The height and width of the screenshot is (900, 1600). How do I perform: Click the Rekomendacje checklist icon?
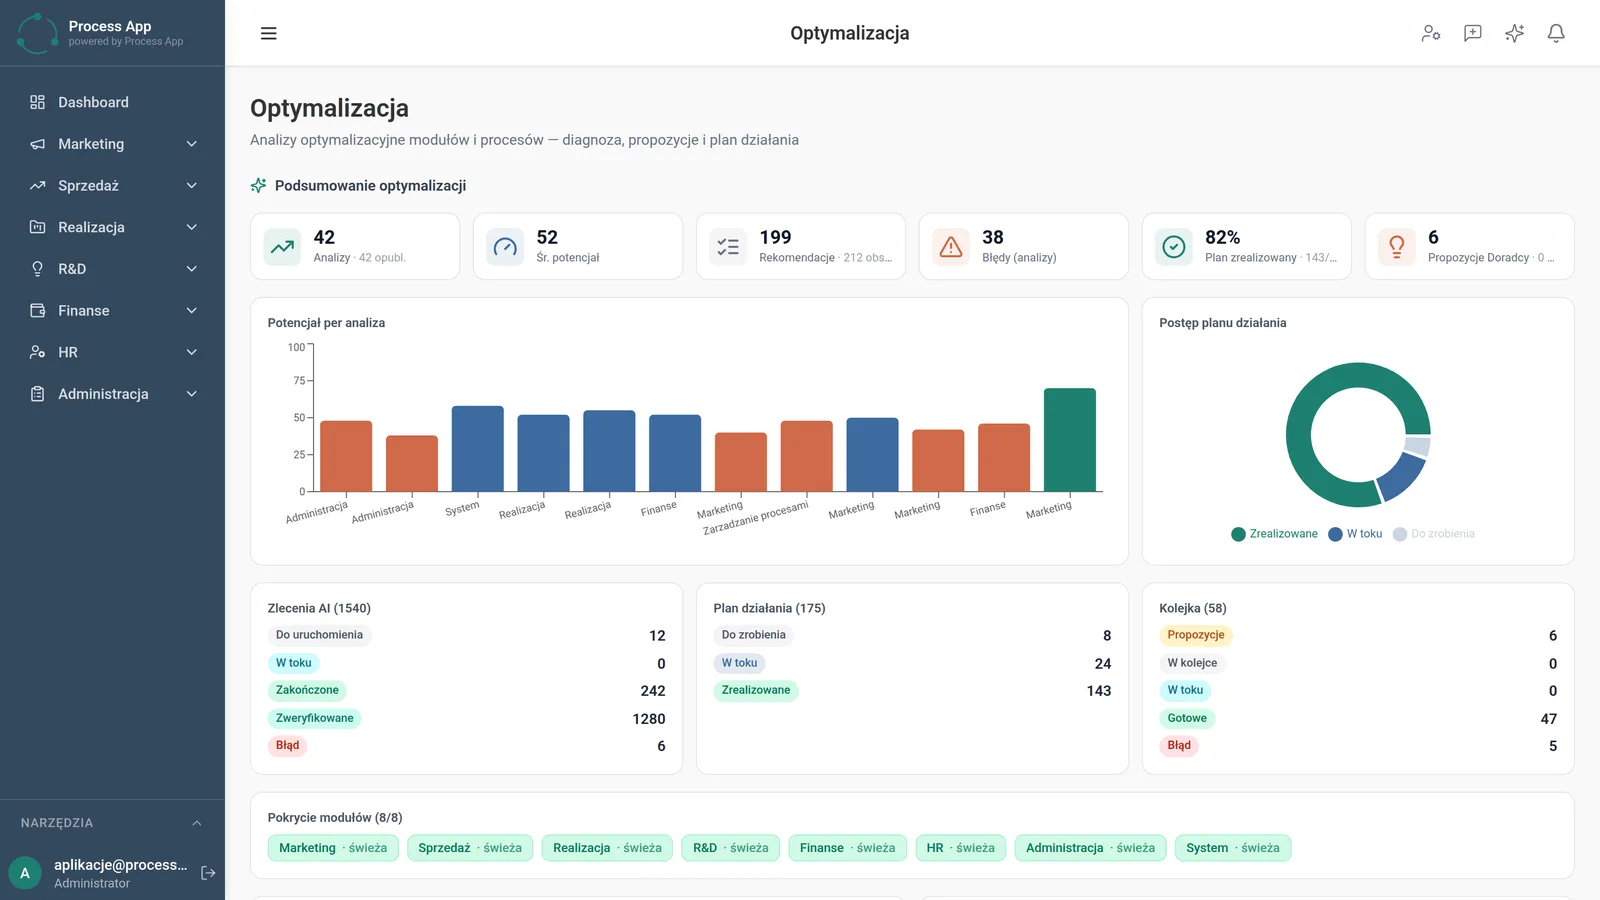click(x=729, y=246)
